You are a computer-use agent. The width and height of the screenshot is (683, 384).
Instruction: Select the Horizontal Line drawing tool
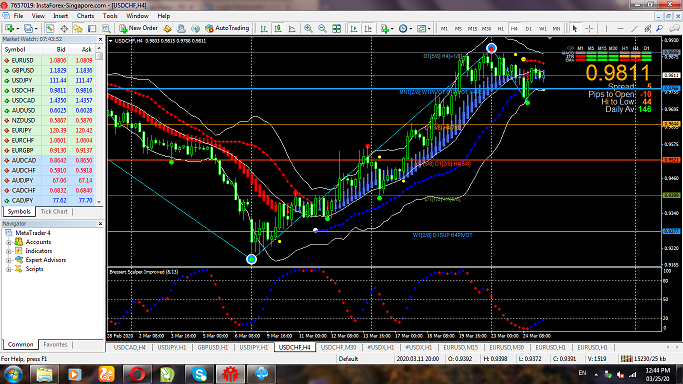point(620,28)
